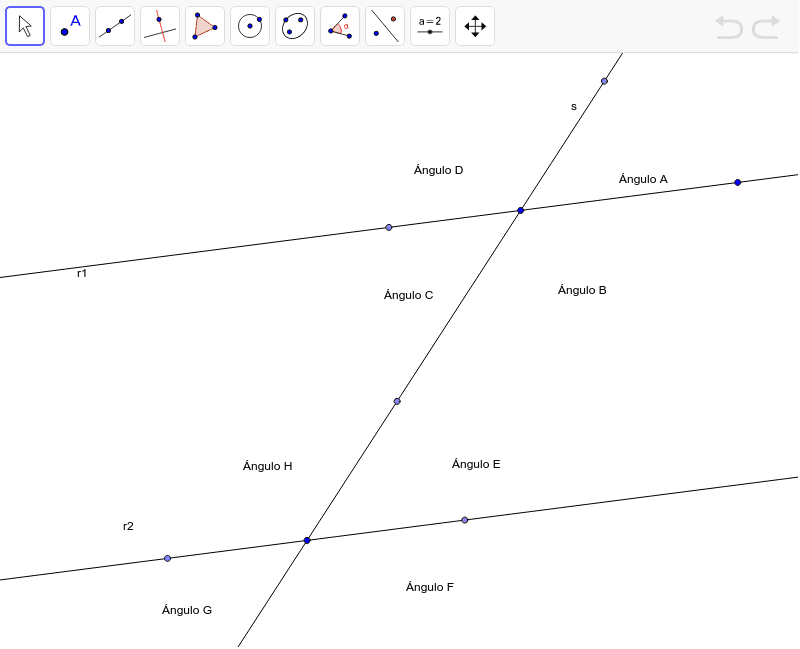
Task: Select intersection point of s and r1
Action: [520, 210]
